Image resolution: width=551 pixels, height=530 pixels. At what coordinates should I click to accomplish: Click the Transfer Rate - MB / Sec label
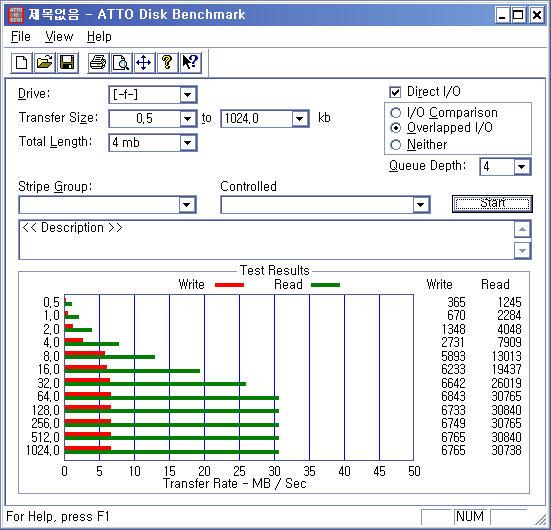(x=234, y=484)
